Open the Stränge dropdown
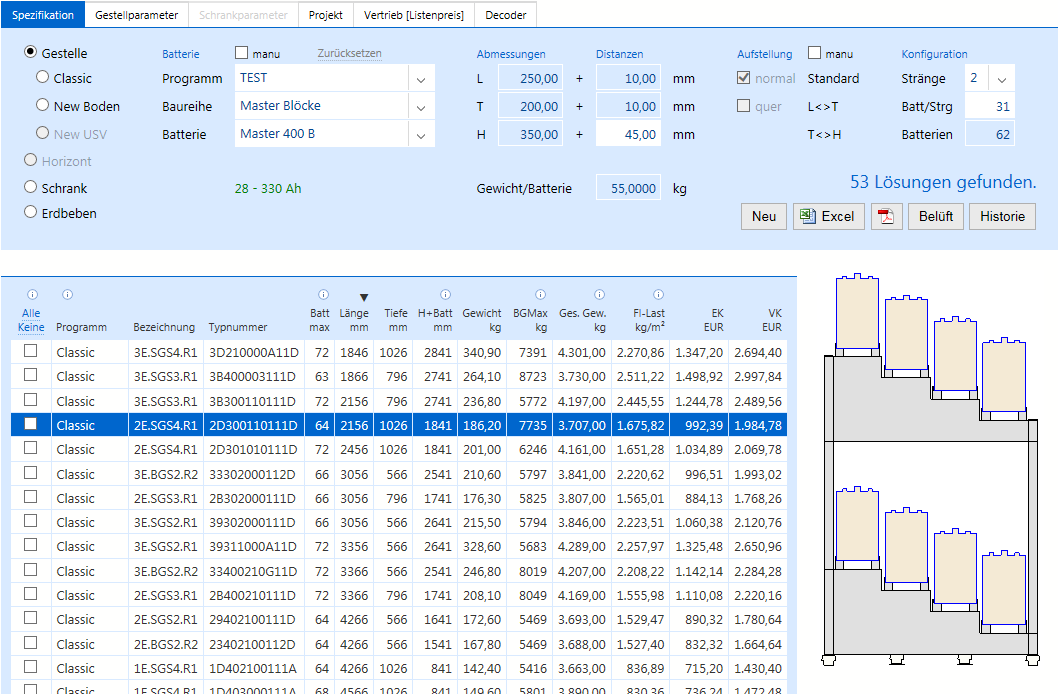The width and height of the screenshot is (1058, 694). click(x=1002, y=79)
